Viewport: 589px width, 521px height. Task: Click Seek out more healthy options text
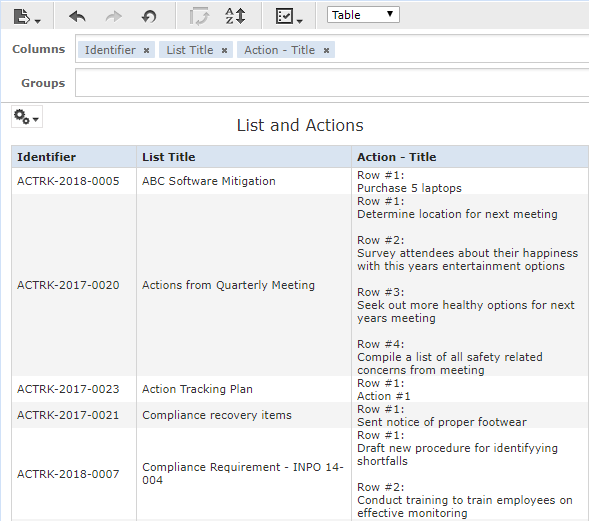click(466, 311)
